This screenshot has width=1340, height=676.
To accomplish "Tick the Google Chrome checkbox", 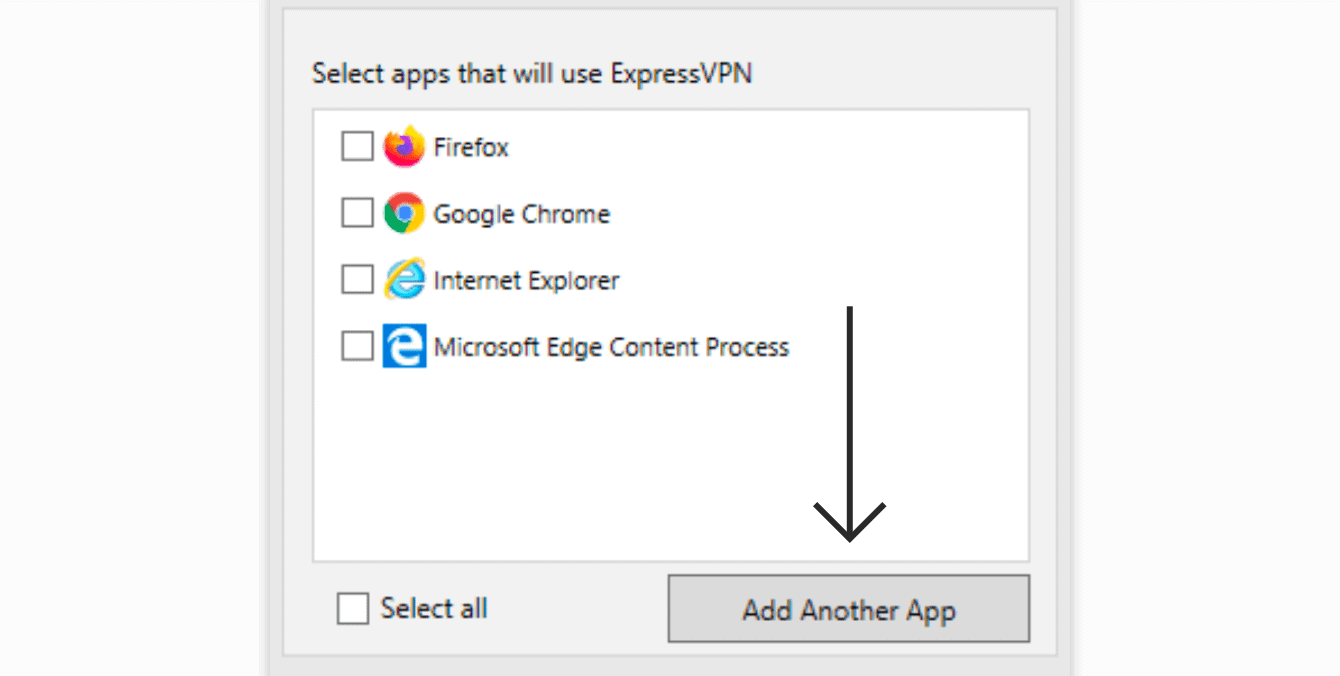I will tap(357, 213).
